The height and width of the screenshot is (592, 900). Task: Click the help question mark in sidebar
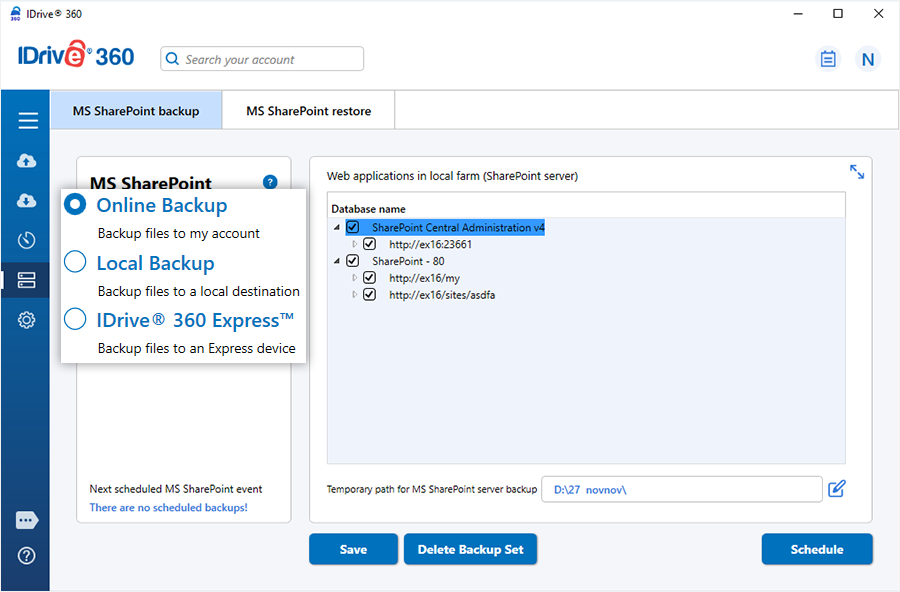click(x=27, y=556)
